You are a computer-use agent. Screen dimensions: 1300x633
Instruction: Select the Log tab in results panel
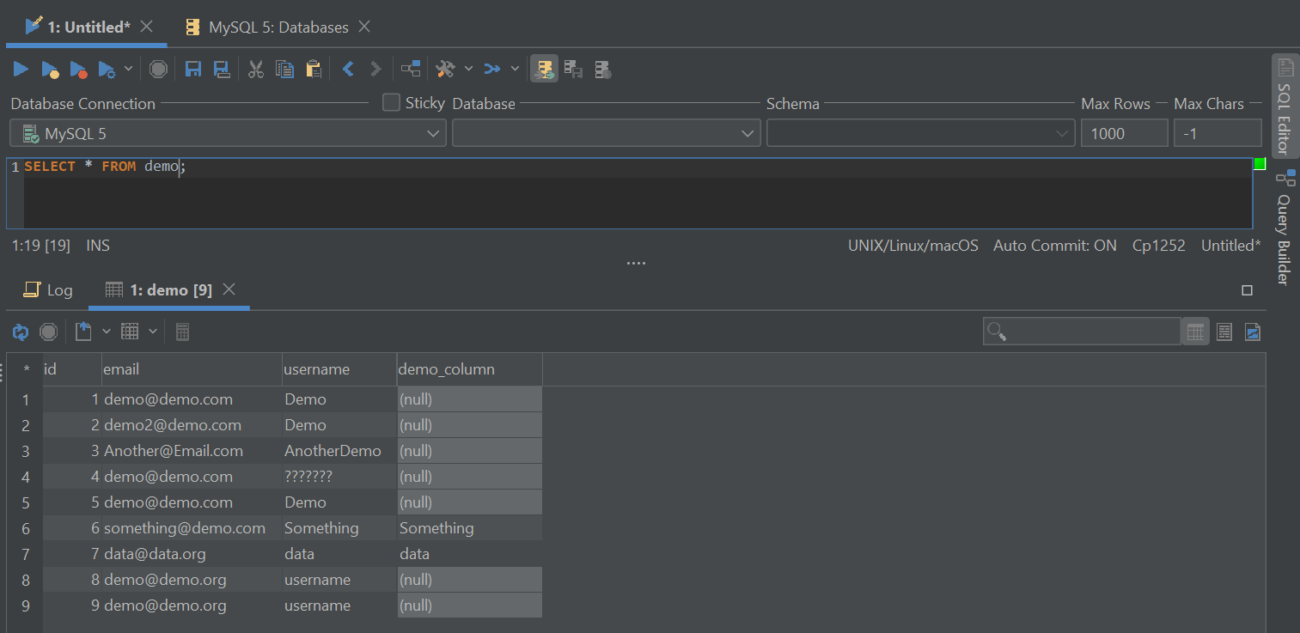click(x=48, y=289)
